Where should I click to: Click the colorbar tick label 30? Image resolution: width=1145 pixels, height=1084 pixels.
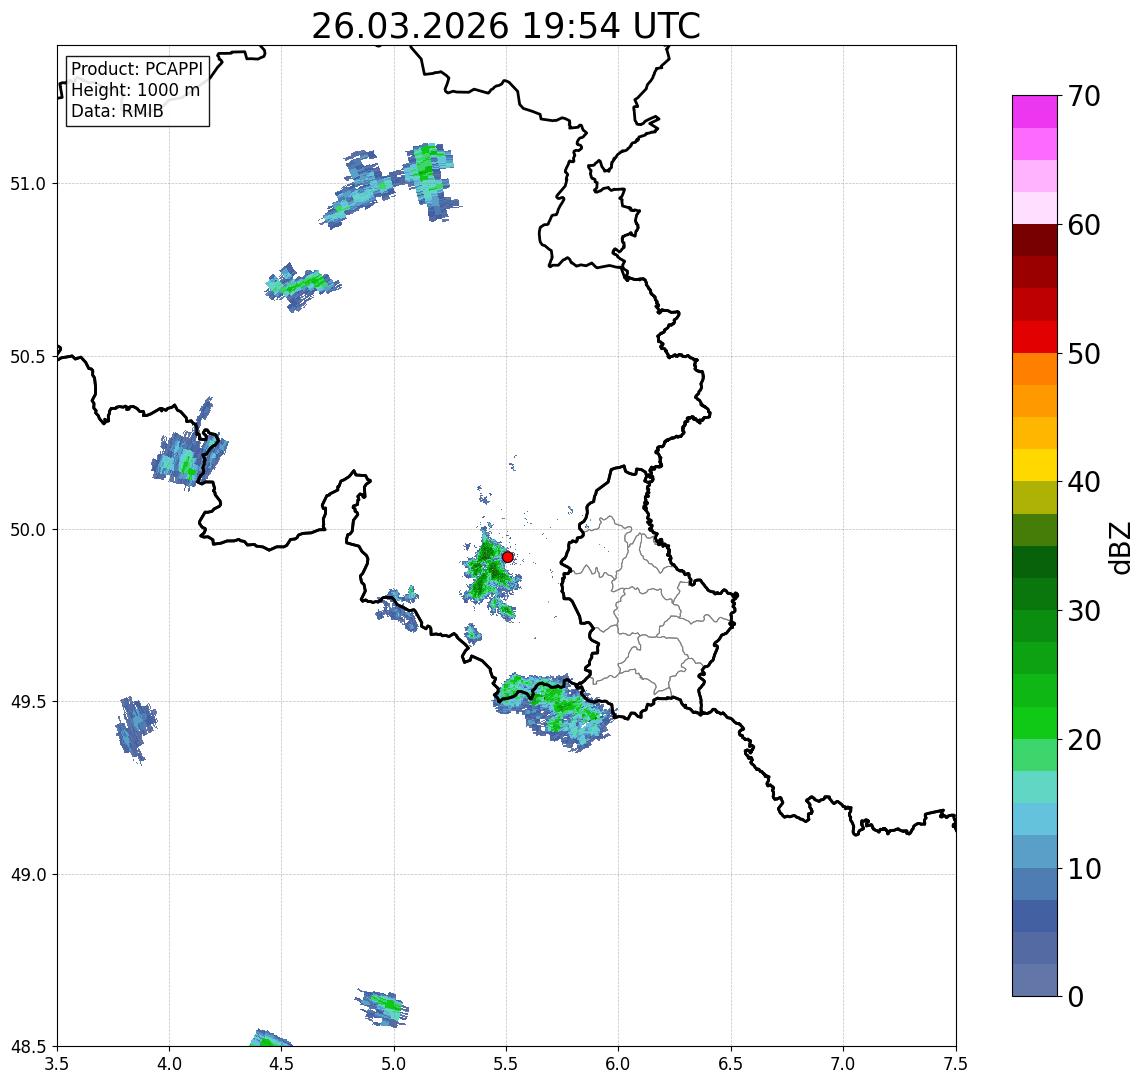1083,611
